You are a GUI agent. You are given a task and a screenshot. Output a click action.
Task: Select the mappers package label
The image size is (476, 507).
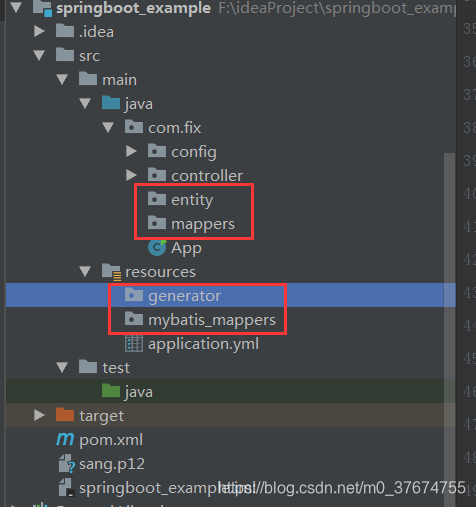pyautogui.click(x=203, y=224)
